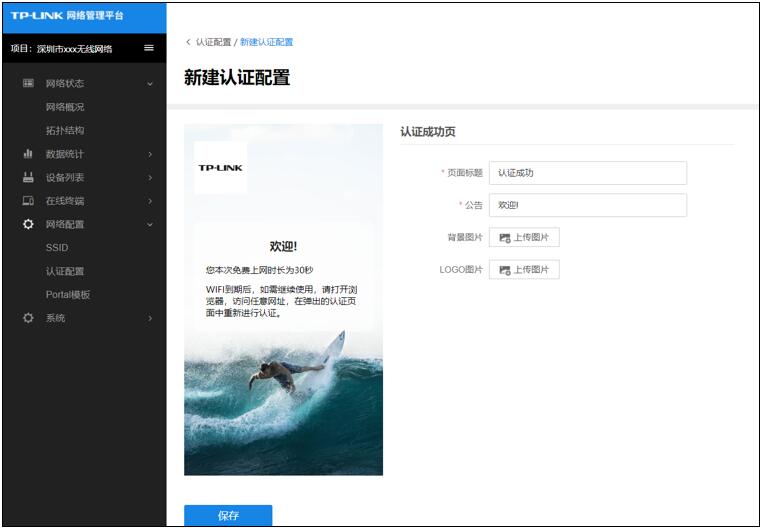Expand the 数据统计 chevron
The height and width of the screenshot is (530, 763).
150,154
